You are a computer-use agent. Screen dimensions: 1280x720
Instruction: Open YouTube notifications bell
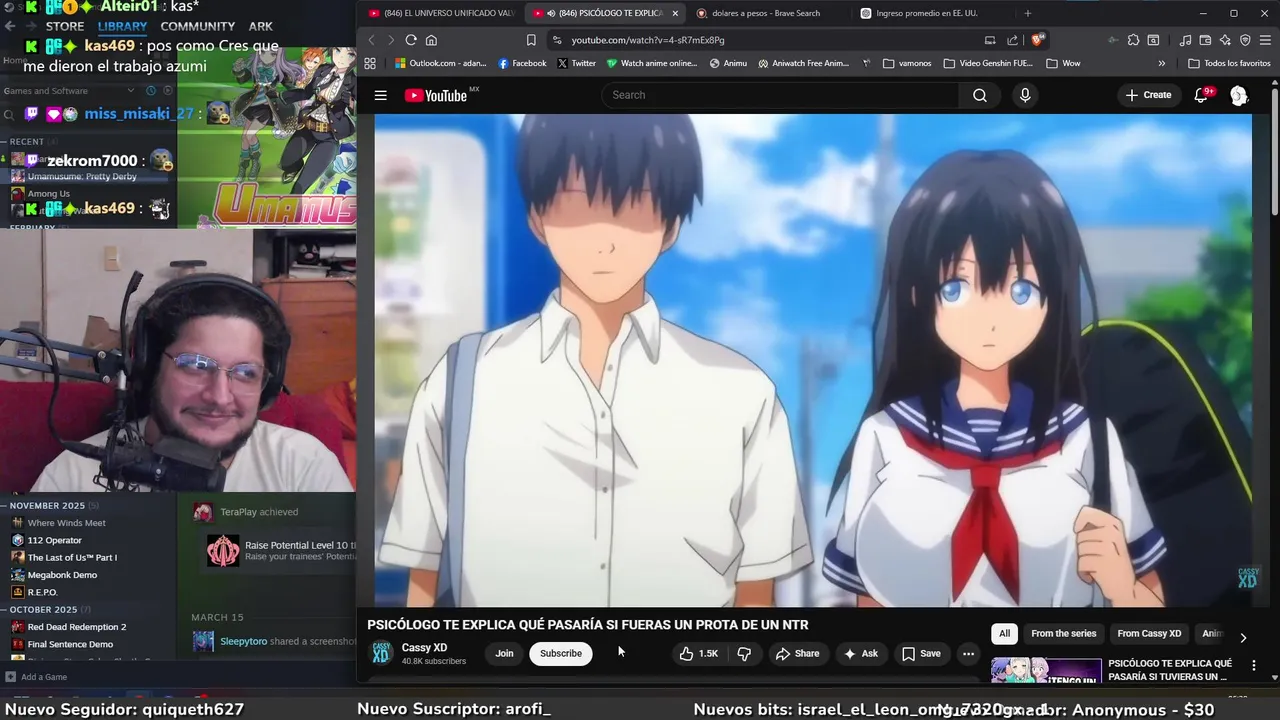point(1202,95)
